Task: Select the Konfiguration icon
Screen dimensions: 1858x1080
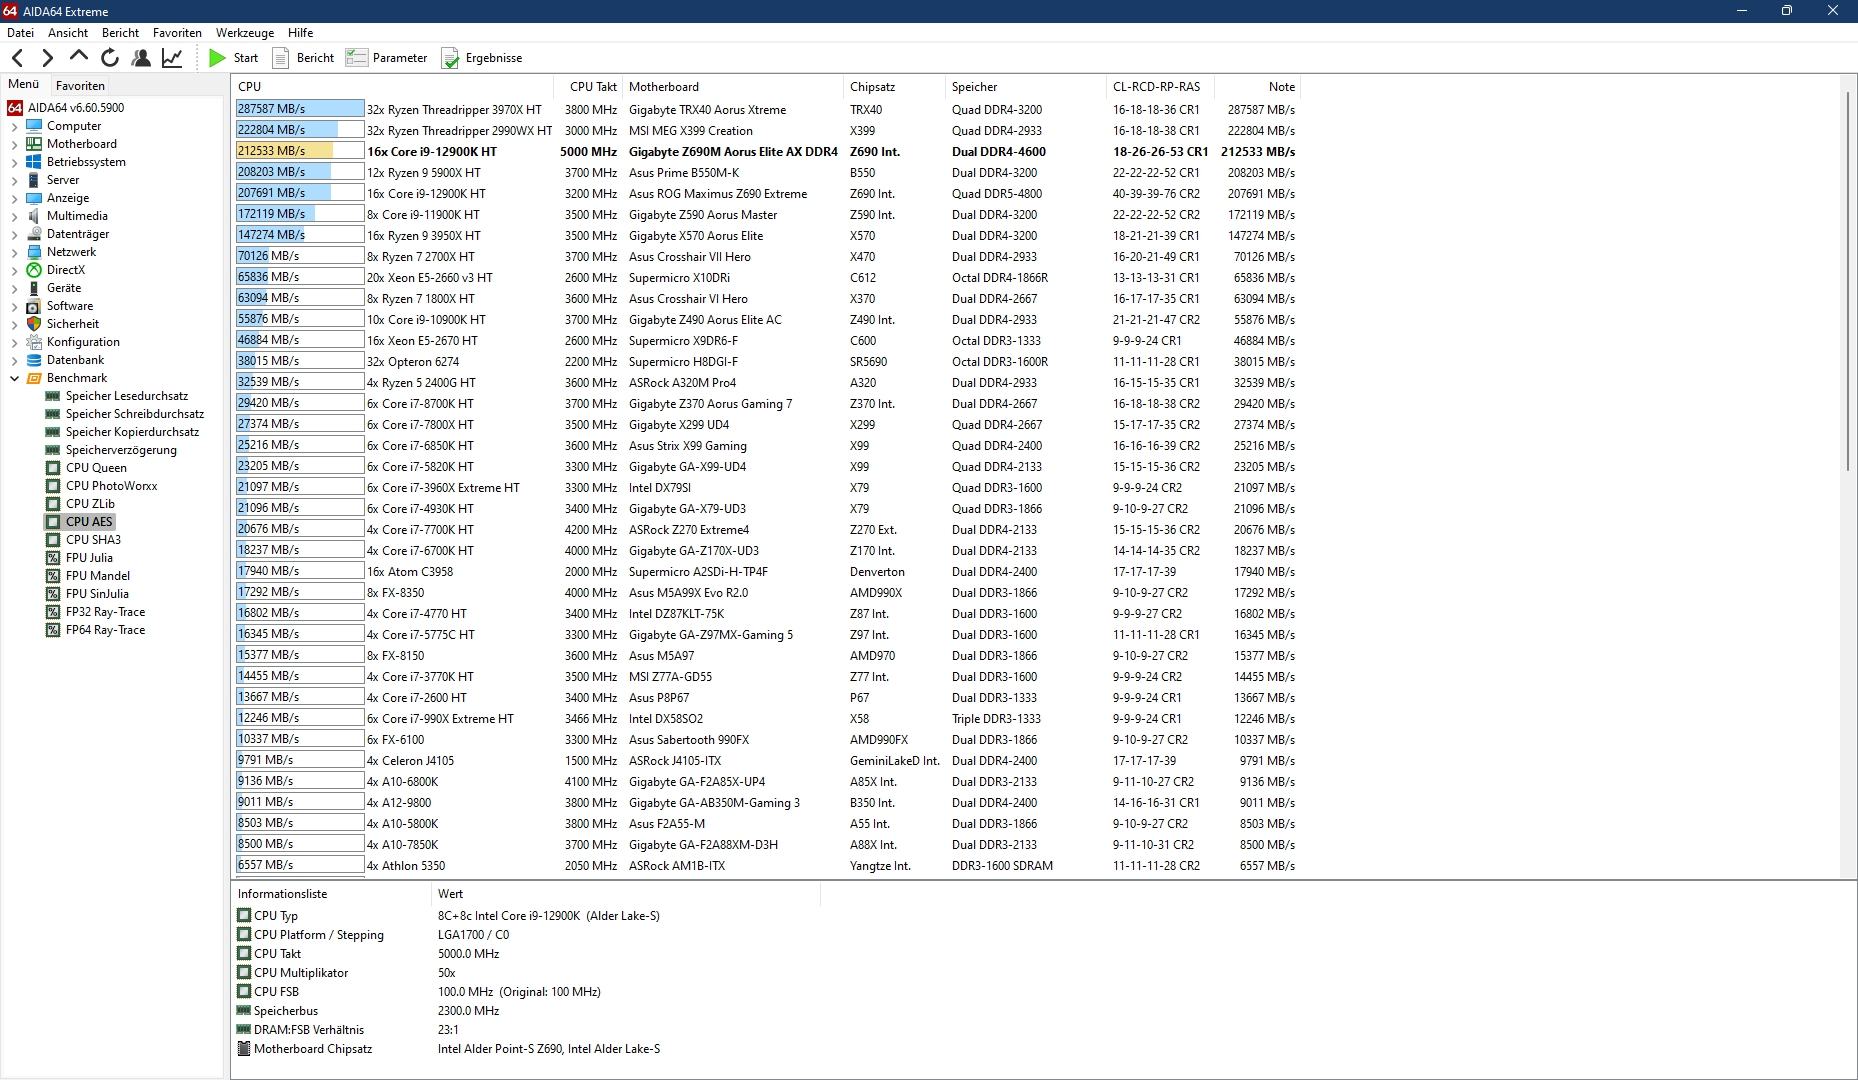Action: tap(34, 342)
